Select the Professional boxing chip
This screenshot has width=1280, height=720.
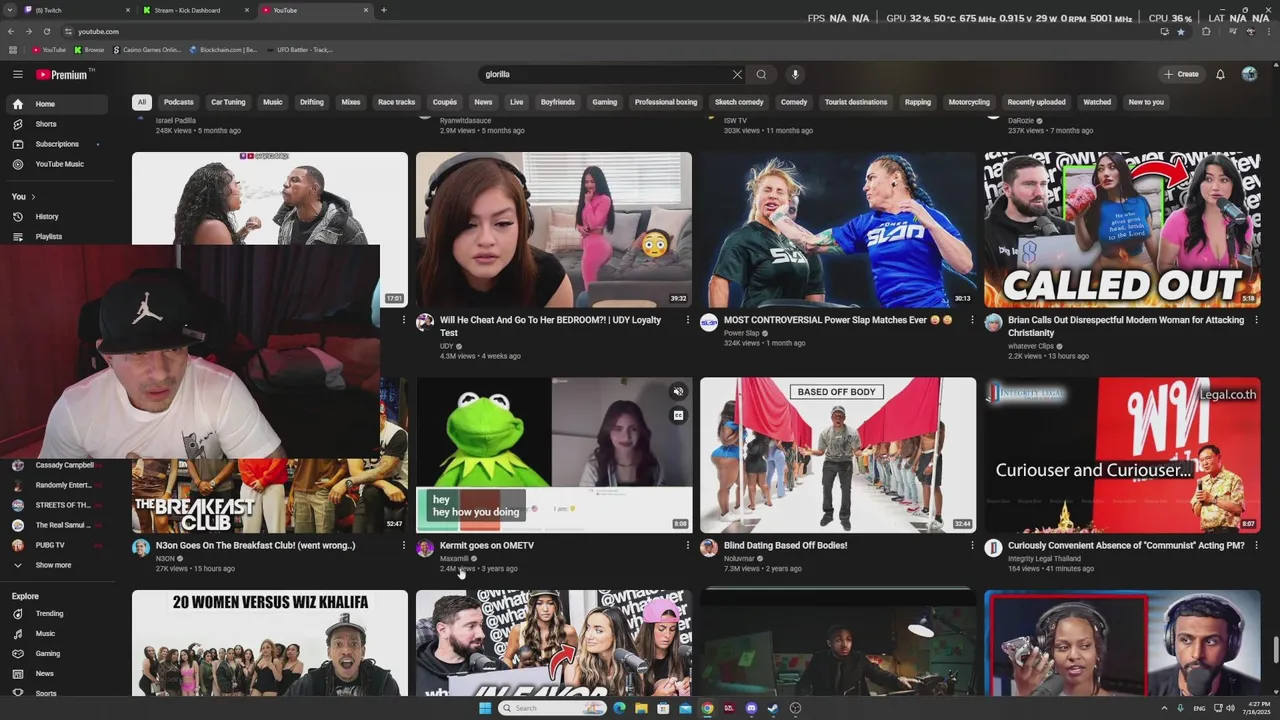click(666, 102)
